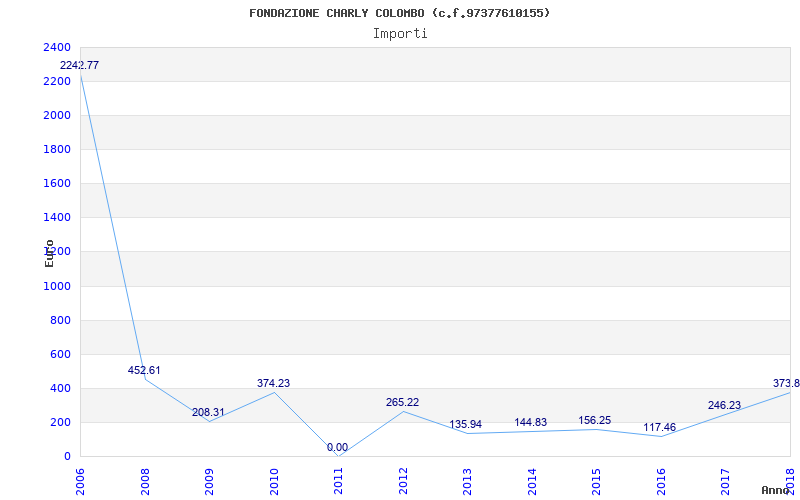Click the Anno x-axis title
This screenshot has width=800, height=500.
[x=776, y=490]
